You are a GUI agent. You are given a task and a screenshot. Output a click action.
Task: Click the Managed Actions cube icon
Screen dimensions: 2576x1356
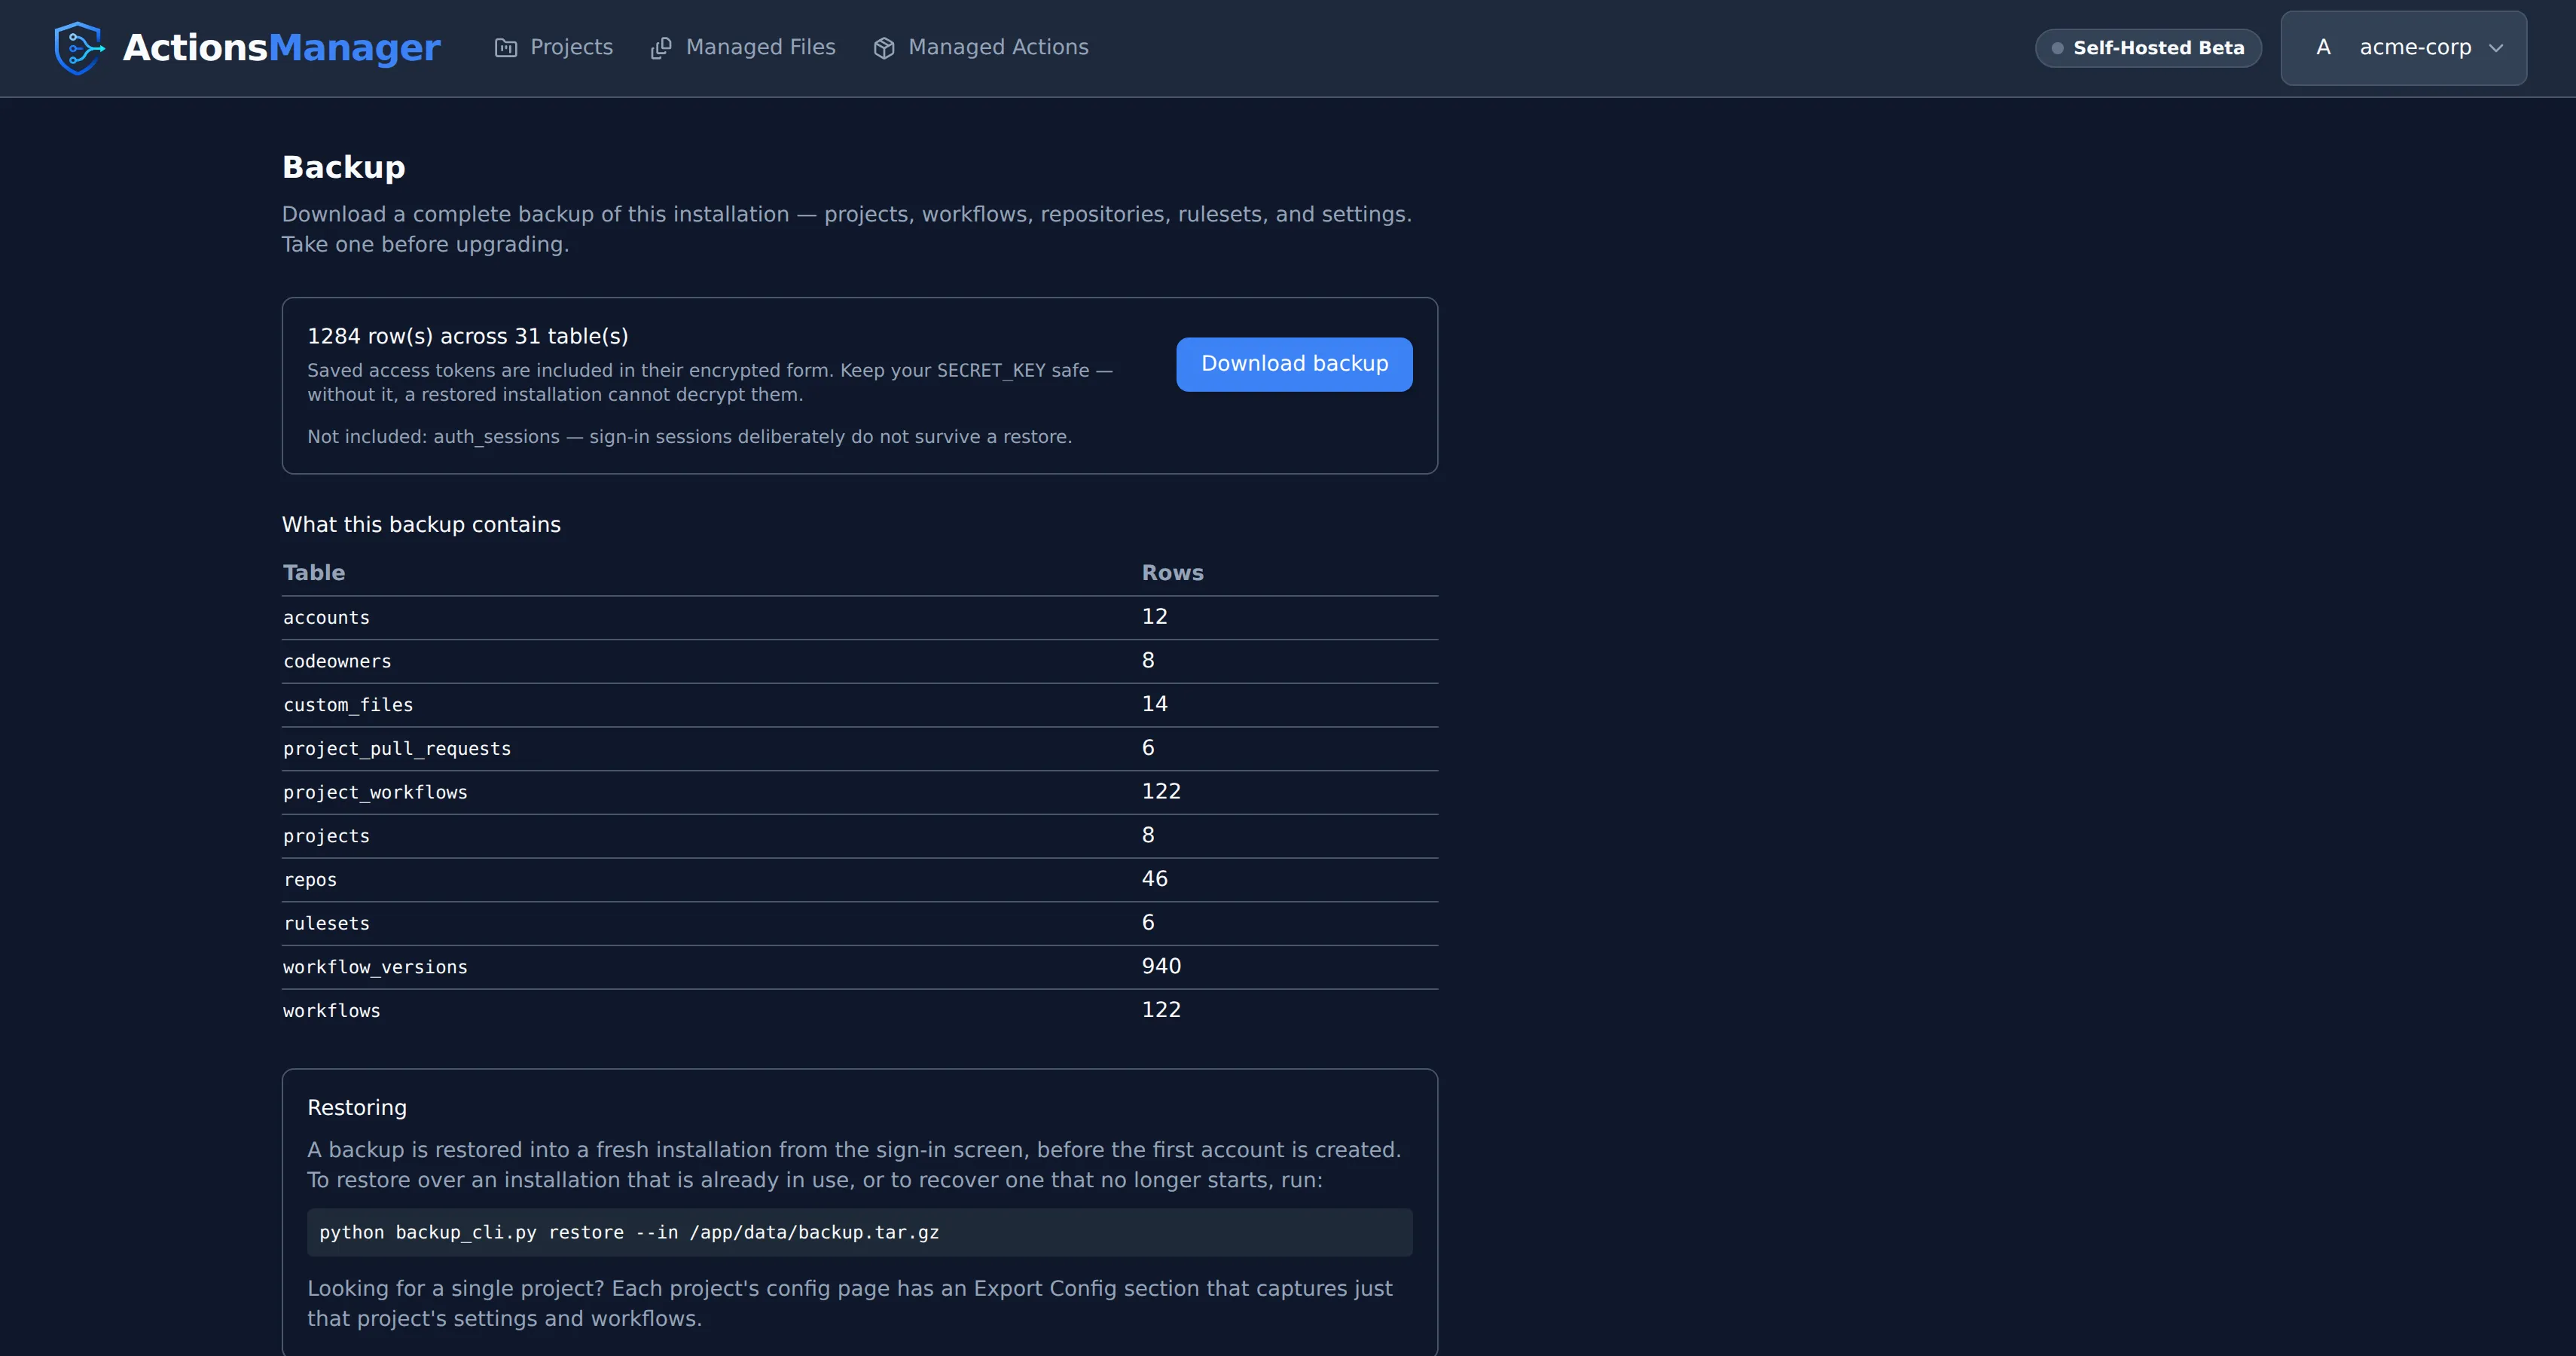(884, 48)
